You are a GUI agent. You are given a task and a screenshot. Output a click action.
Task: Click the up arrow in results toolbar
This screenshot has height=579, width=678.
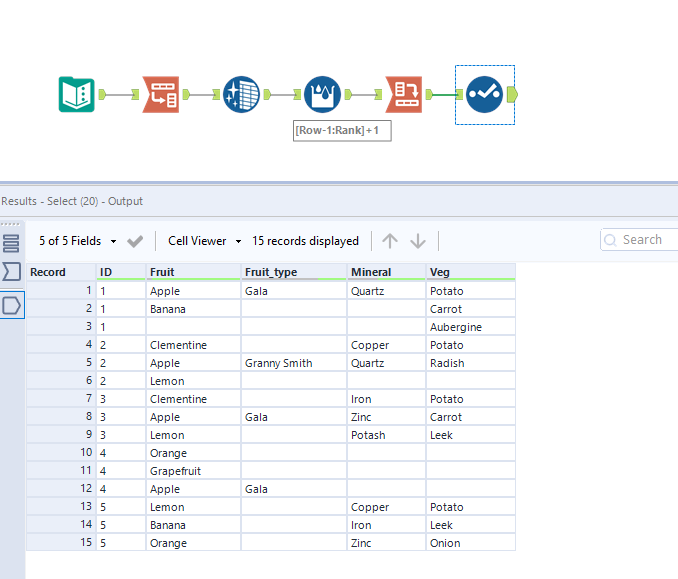pyautogui.click(x=390, y=241)
